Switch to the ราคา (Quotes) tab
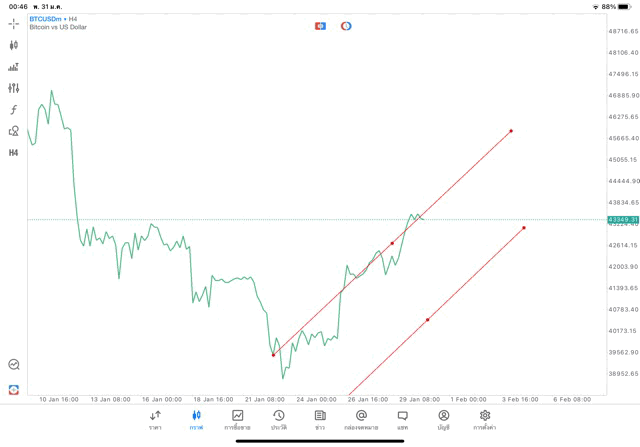This screenshot has height=447, width=640. pos(155,420)
